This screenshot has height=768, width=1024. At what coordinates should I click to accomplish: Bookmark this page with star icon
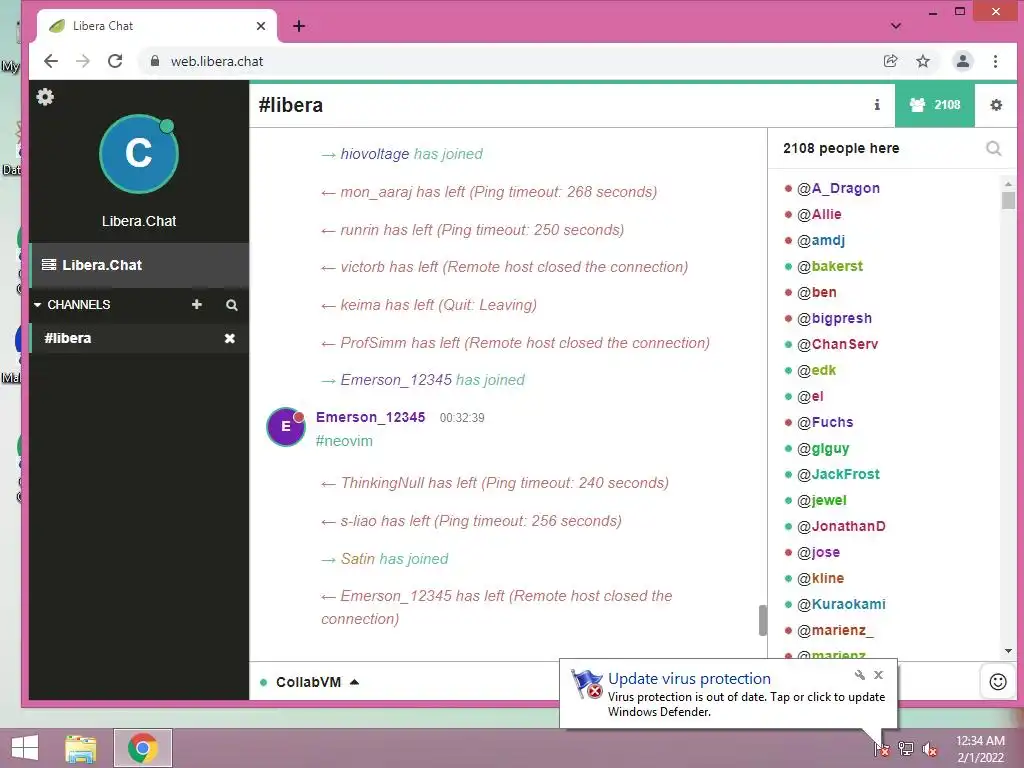pyautogui.click(x=923, y=61)
